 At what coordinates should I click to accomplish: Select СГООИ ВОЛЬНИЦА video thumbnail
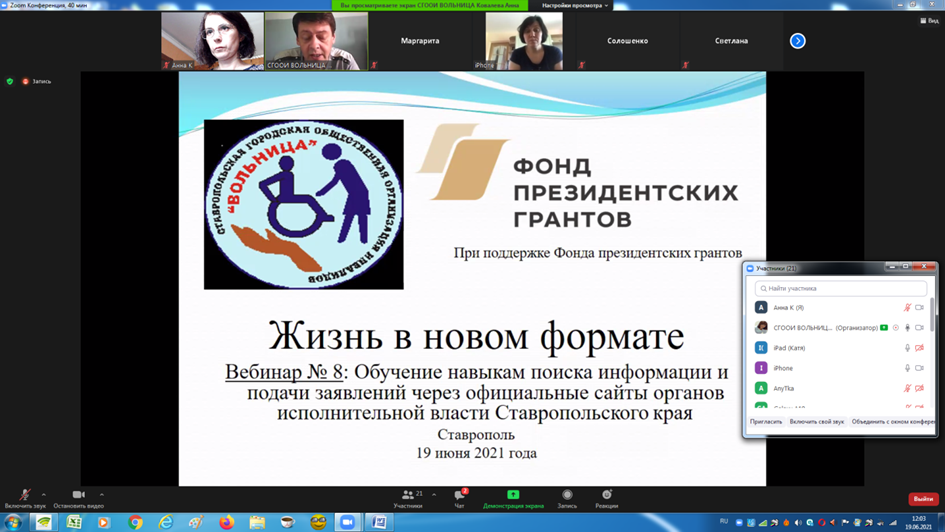tap(316, 41)
